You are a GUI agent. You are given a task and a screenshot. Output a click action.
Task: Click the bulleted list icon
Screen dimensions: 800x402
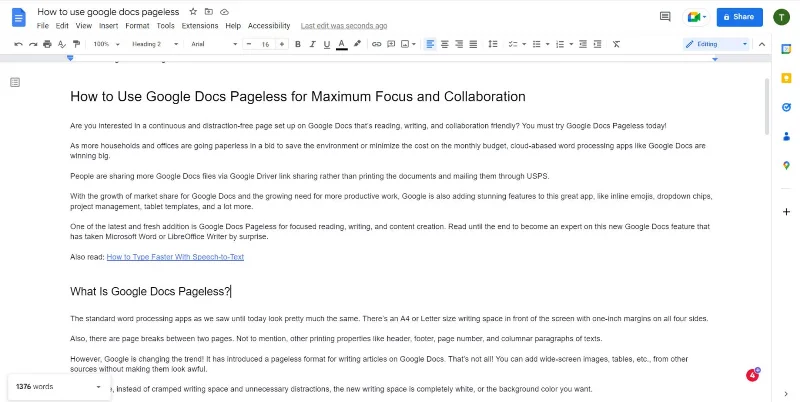pyautogui.click(x=536, y=44)
